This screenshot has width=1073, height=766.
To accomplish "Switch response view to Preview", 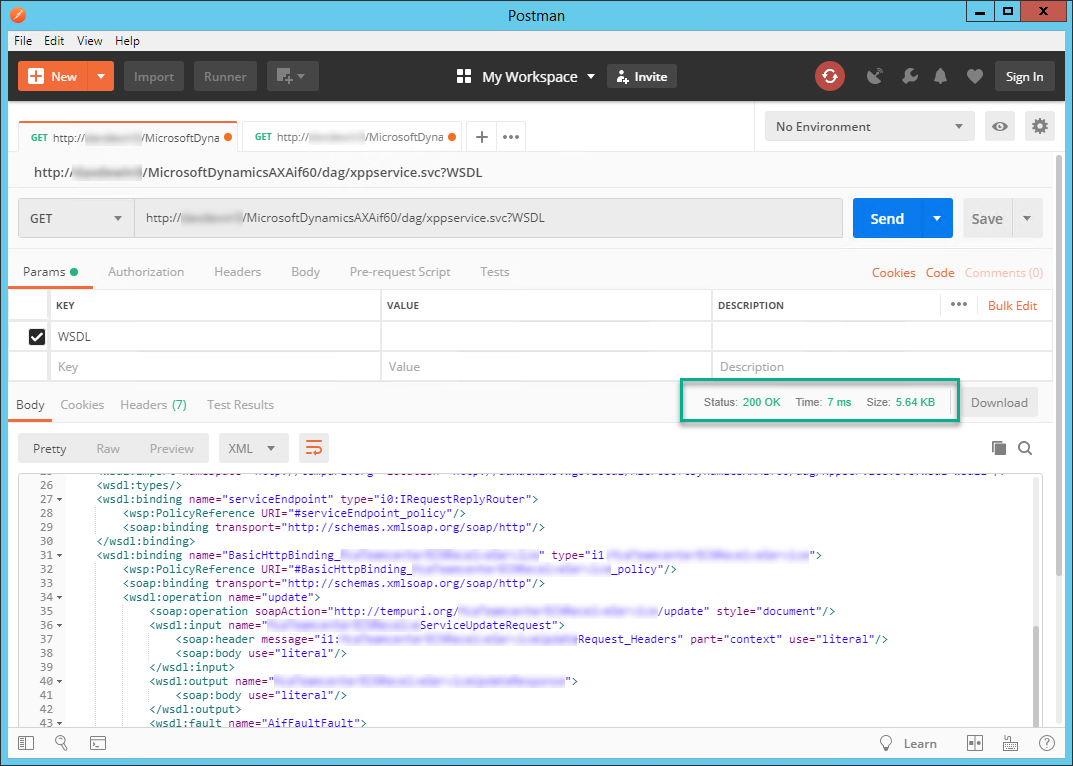I will click(172, 448).
